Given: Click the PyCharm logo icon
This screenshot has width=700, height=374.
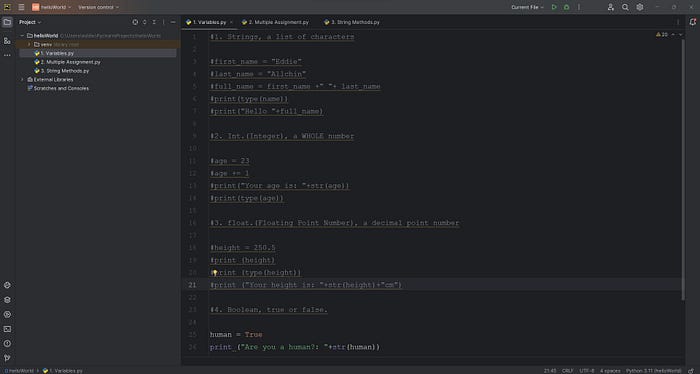Looking at the screenshot, I should [7, 7].
